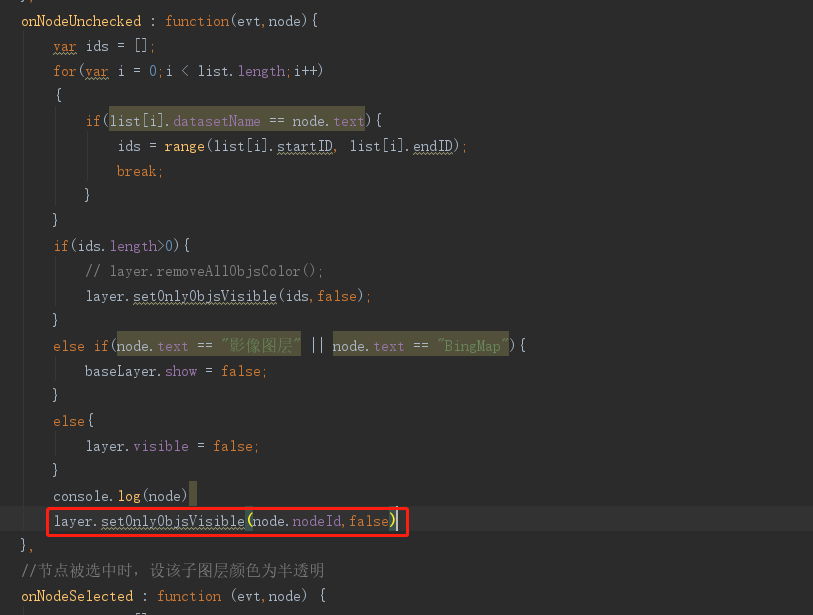Click 'function' keyword on the onNodeUnchecked line

(197, 21)
